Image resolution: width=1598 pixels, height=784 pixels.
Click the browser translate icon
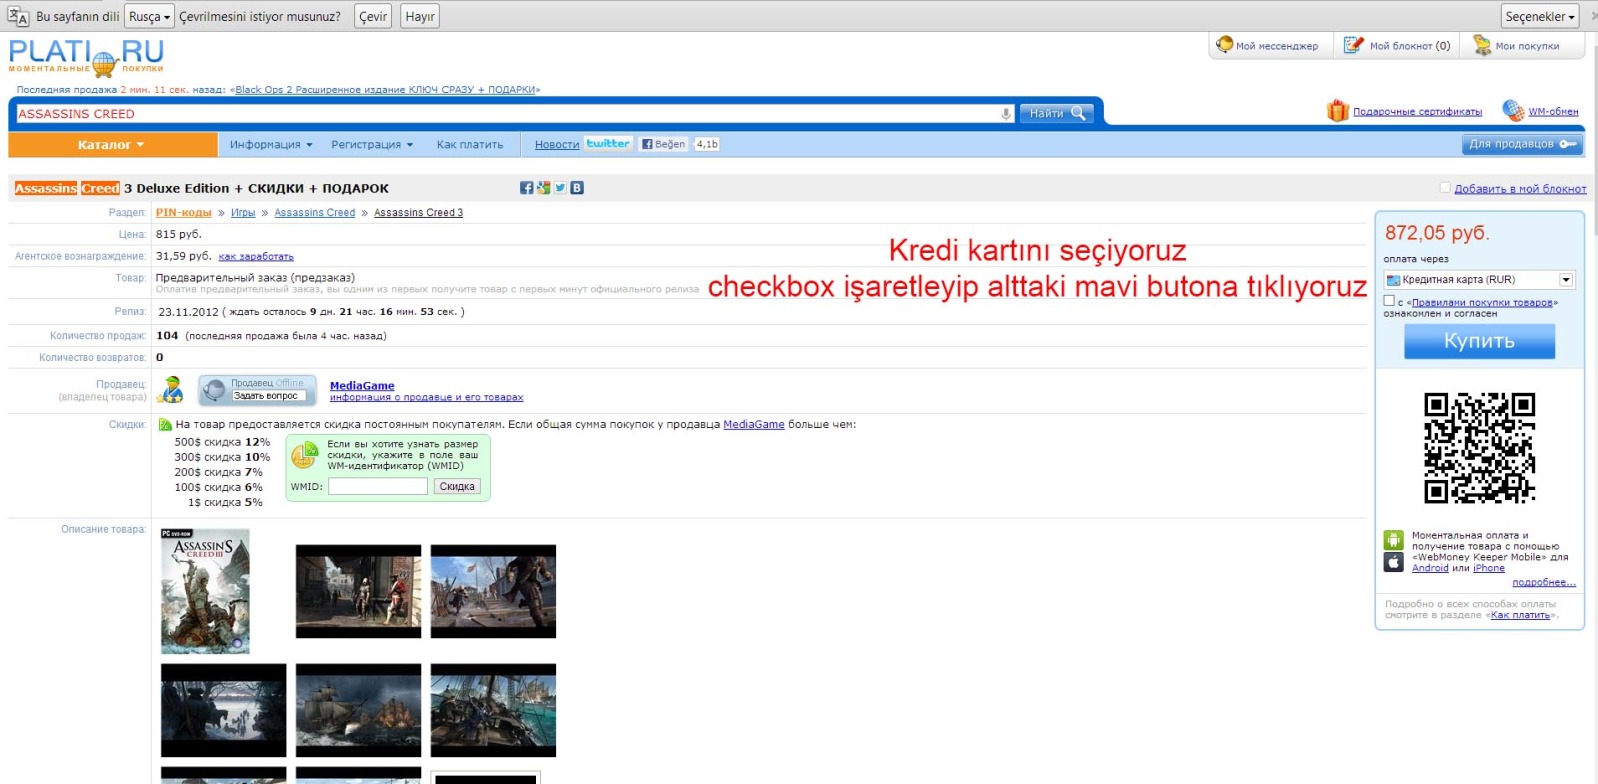click(18, 16)
